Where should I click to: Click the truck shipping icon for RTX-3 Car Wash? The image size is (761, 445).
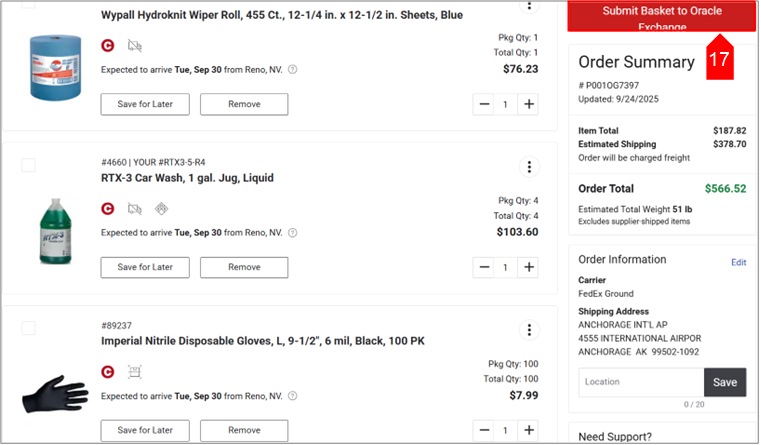coord(135,208)
